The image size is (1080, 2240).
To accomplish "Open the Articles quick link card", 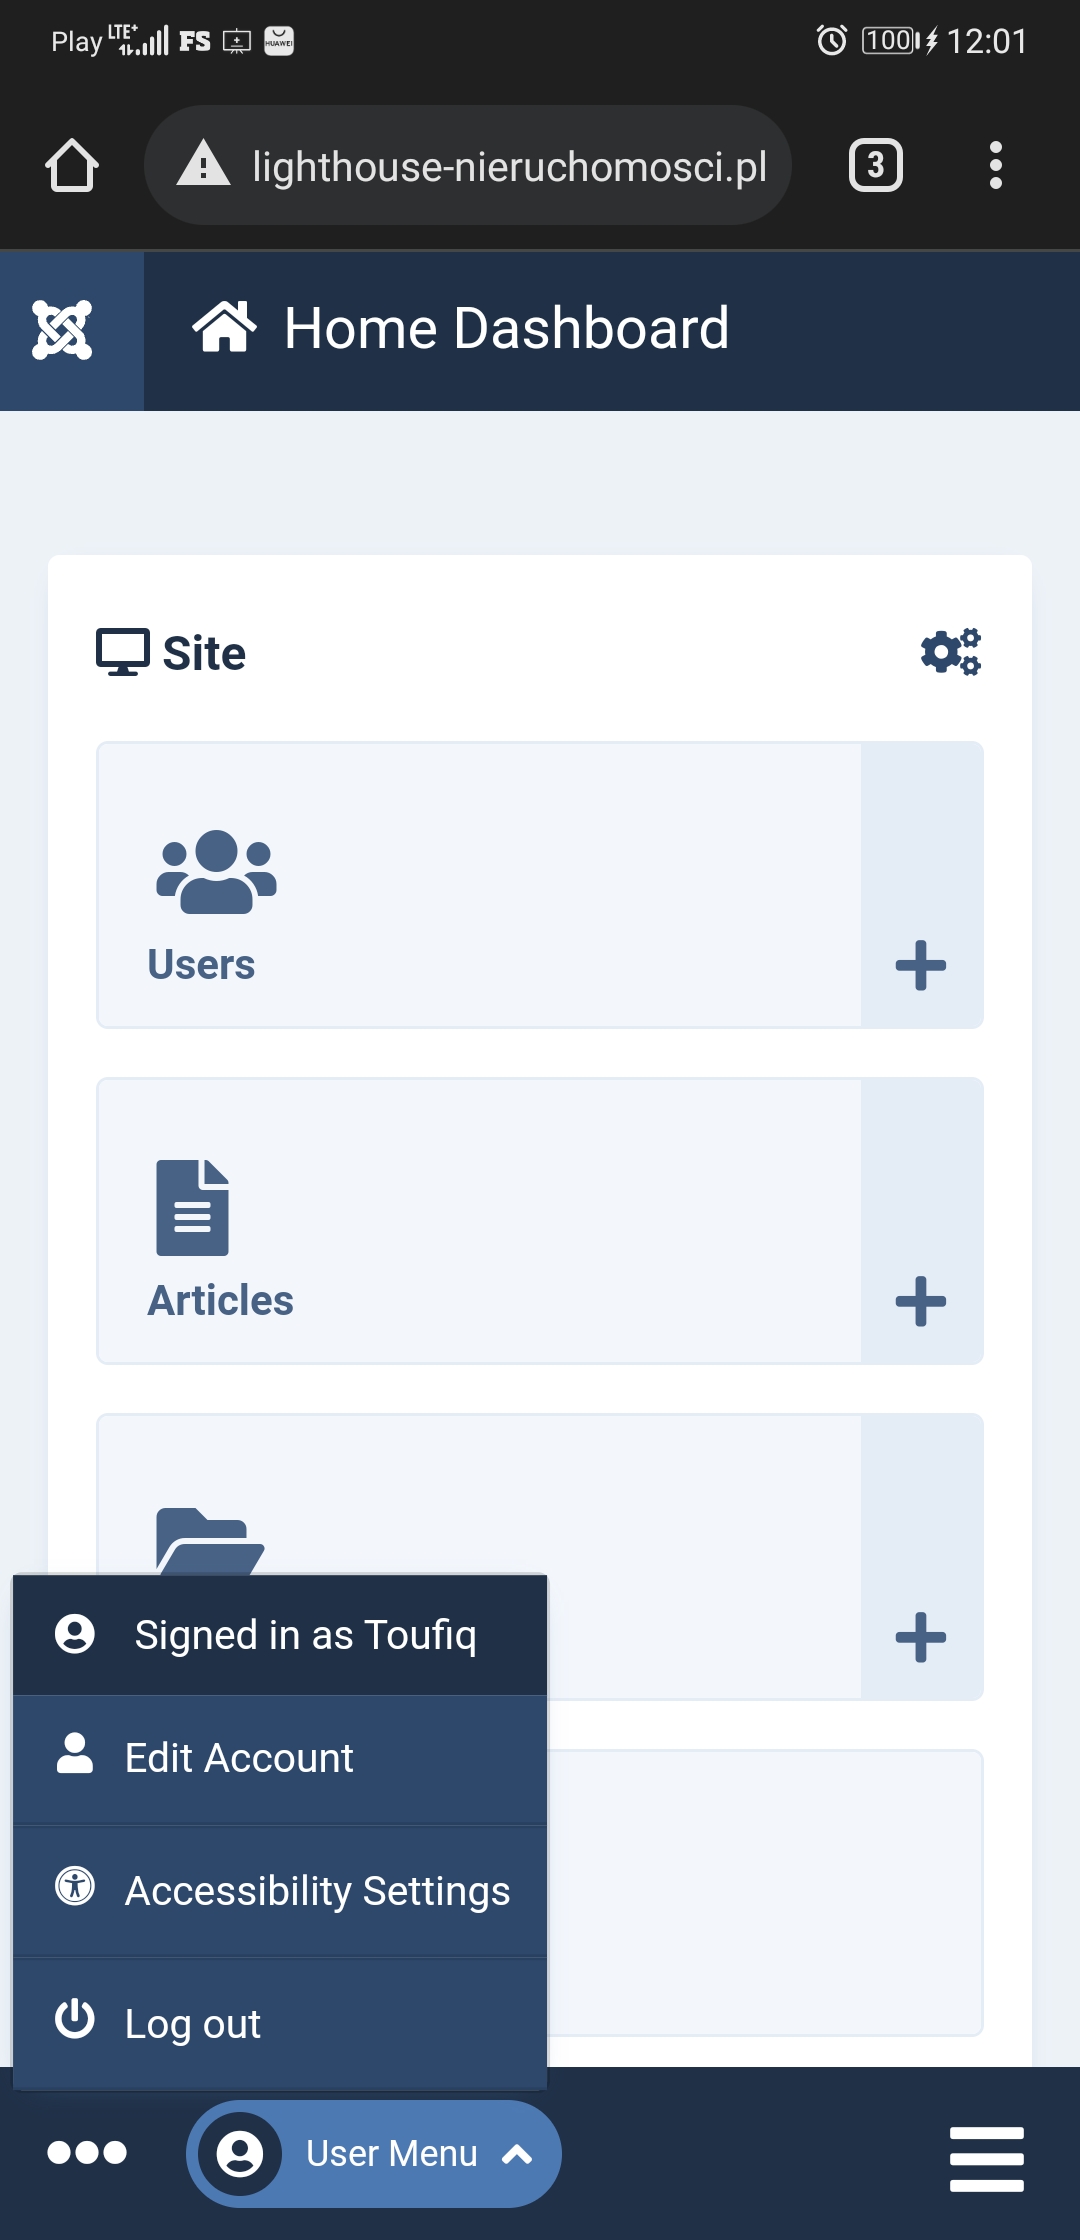I will [x=478, y=1221].
